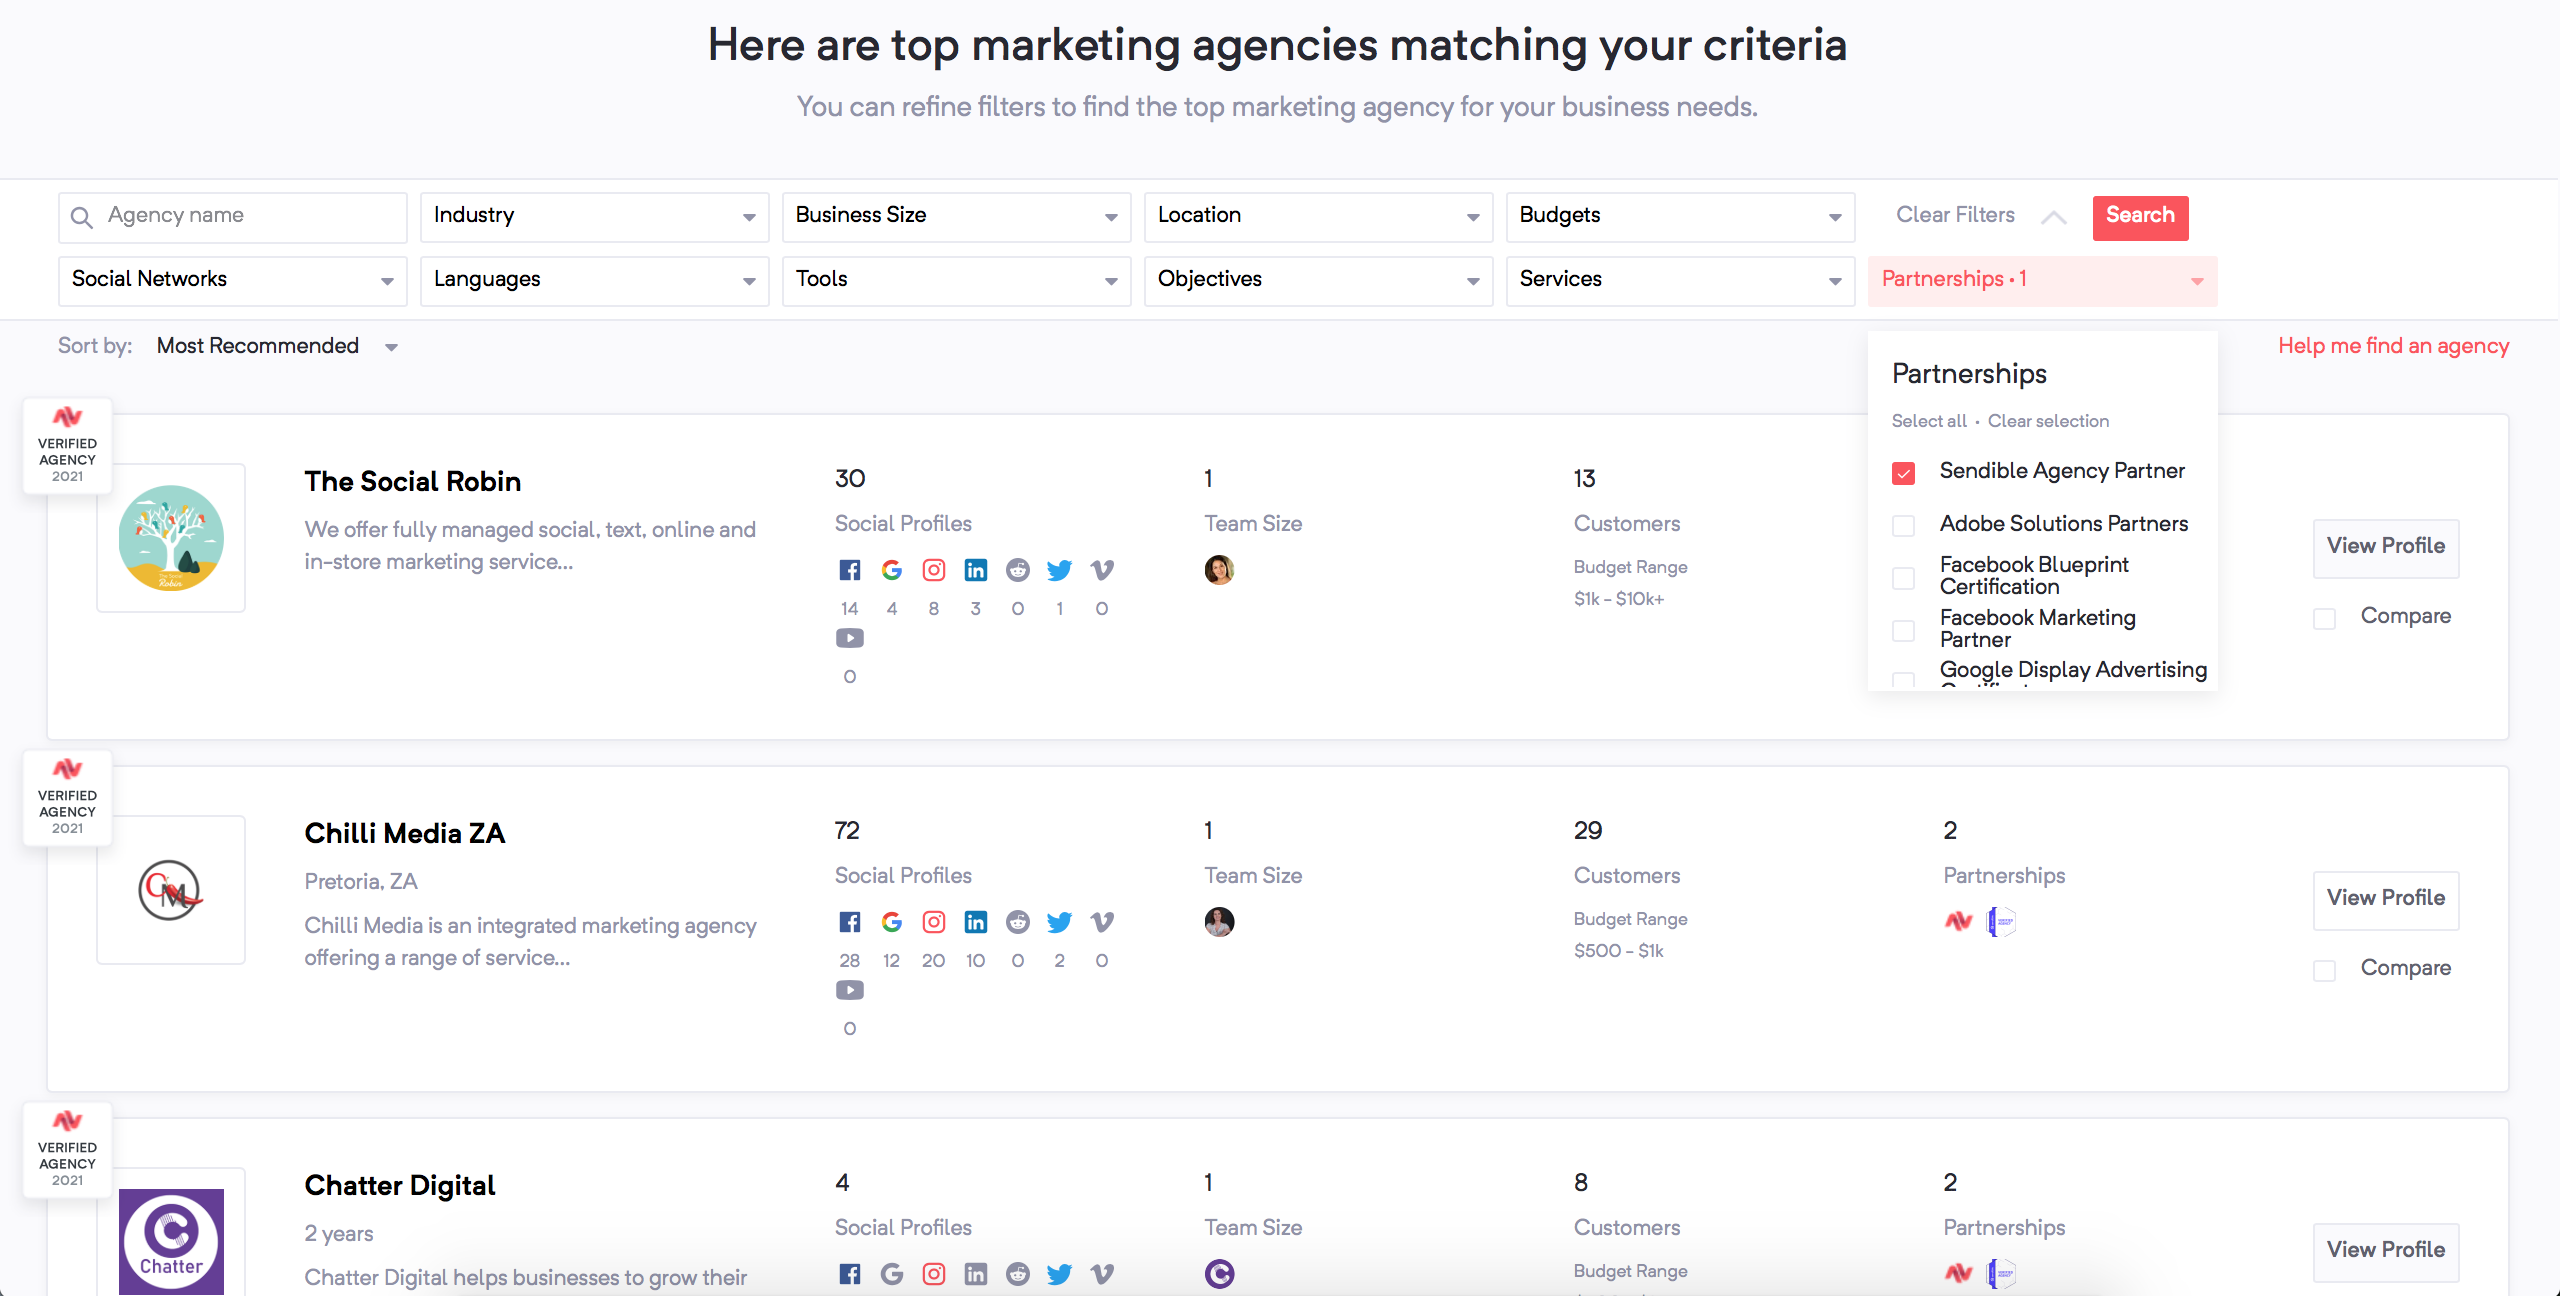Click the red Search button
Viewport: 2560px width, 1296px height.
[2140, 217]
